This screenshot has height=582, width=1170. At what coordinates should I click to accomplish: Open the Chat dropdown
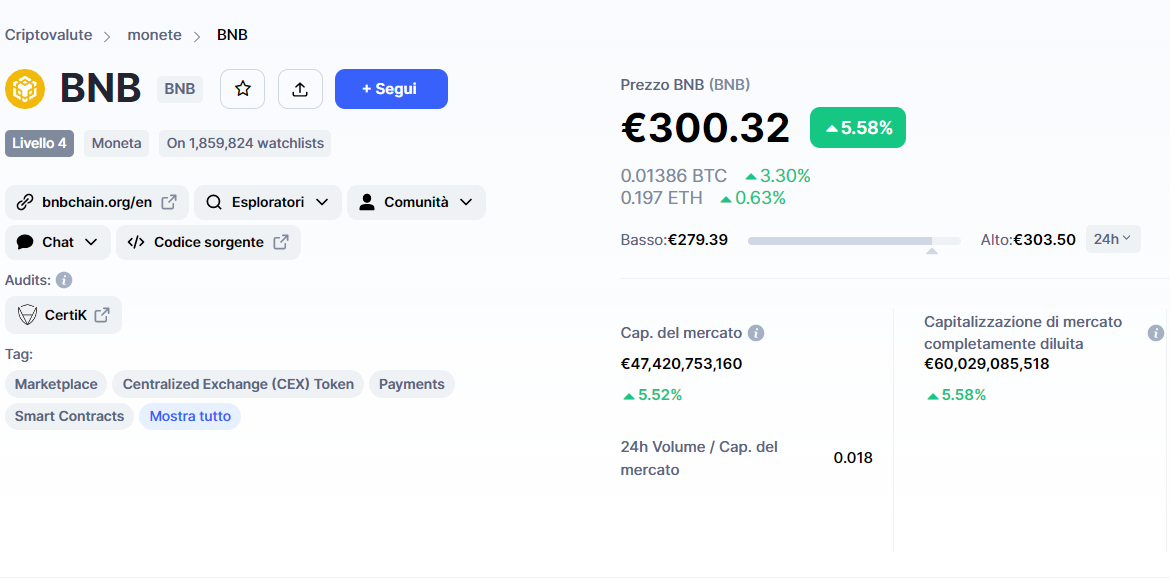click(x=58, y=242)
